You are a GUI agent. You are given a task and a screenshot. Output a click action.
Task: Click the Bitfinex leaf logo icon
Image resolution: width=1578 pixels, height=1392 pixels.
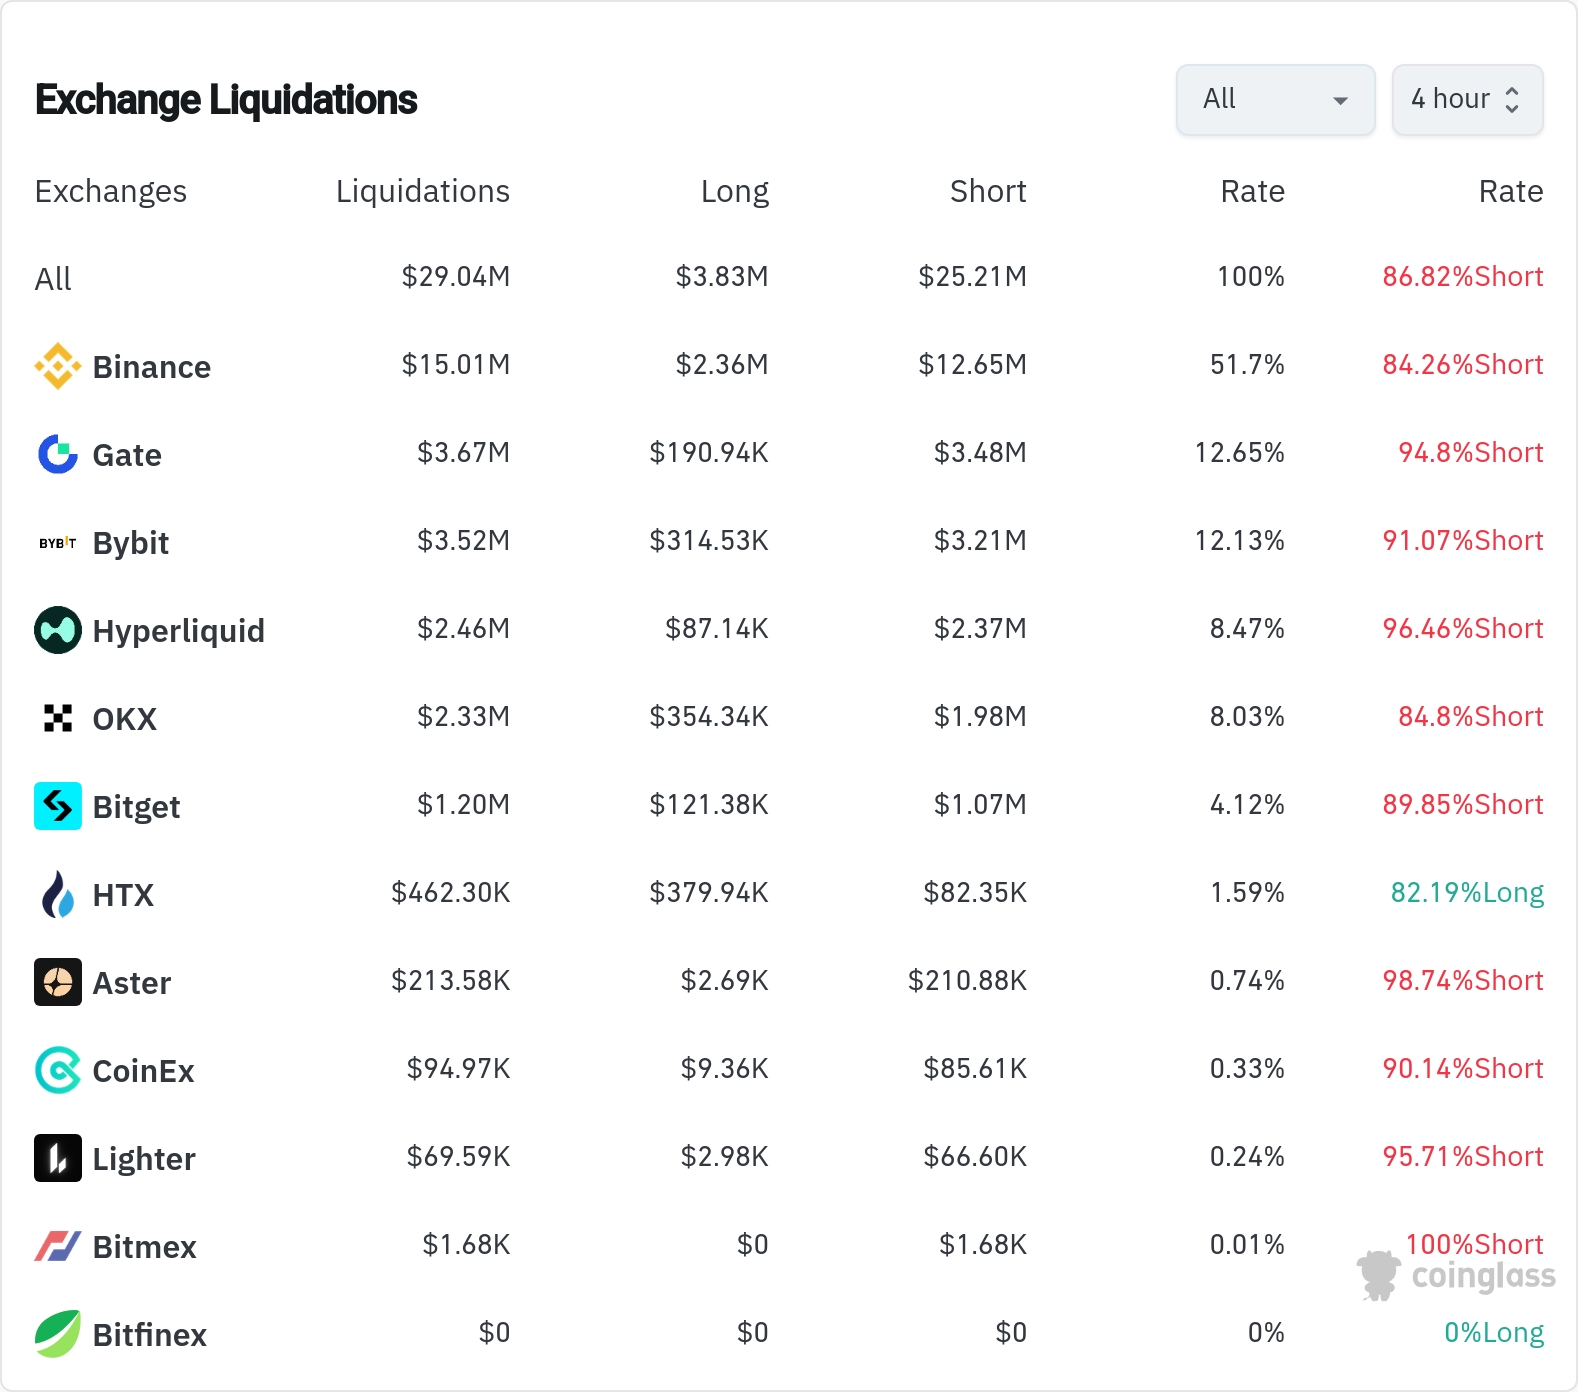coord(58,1334)
